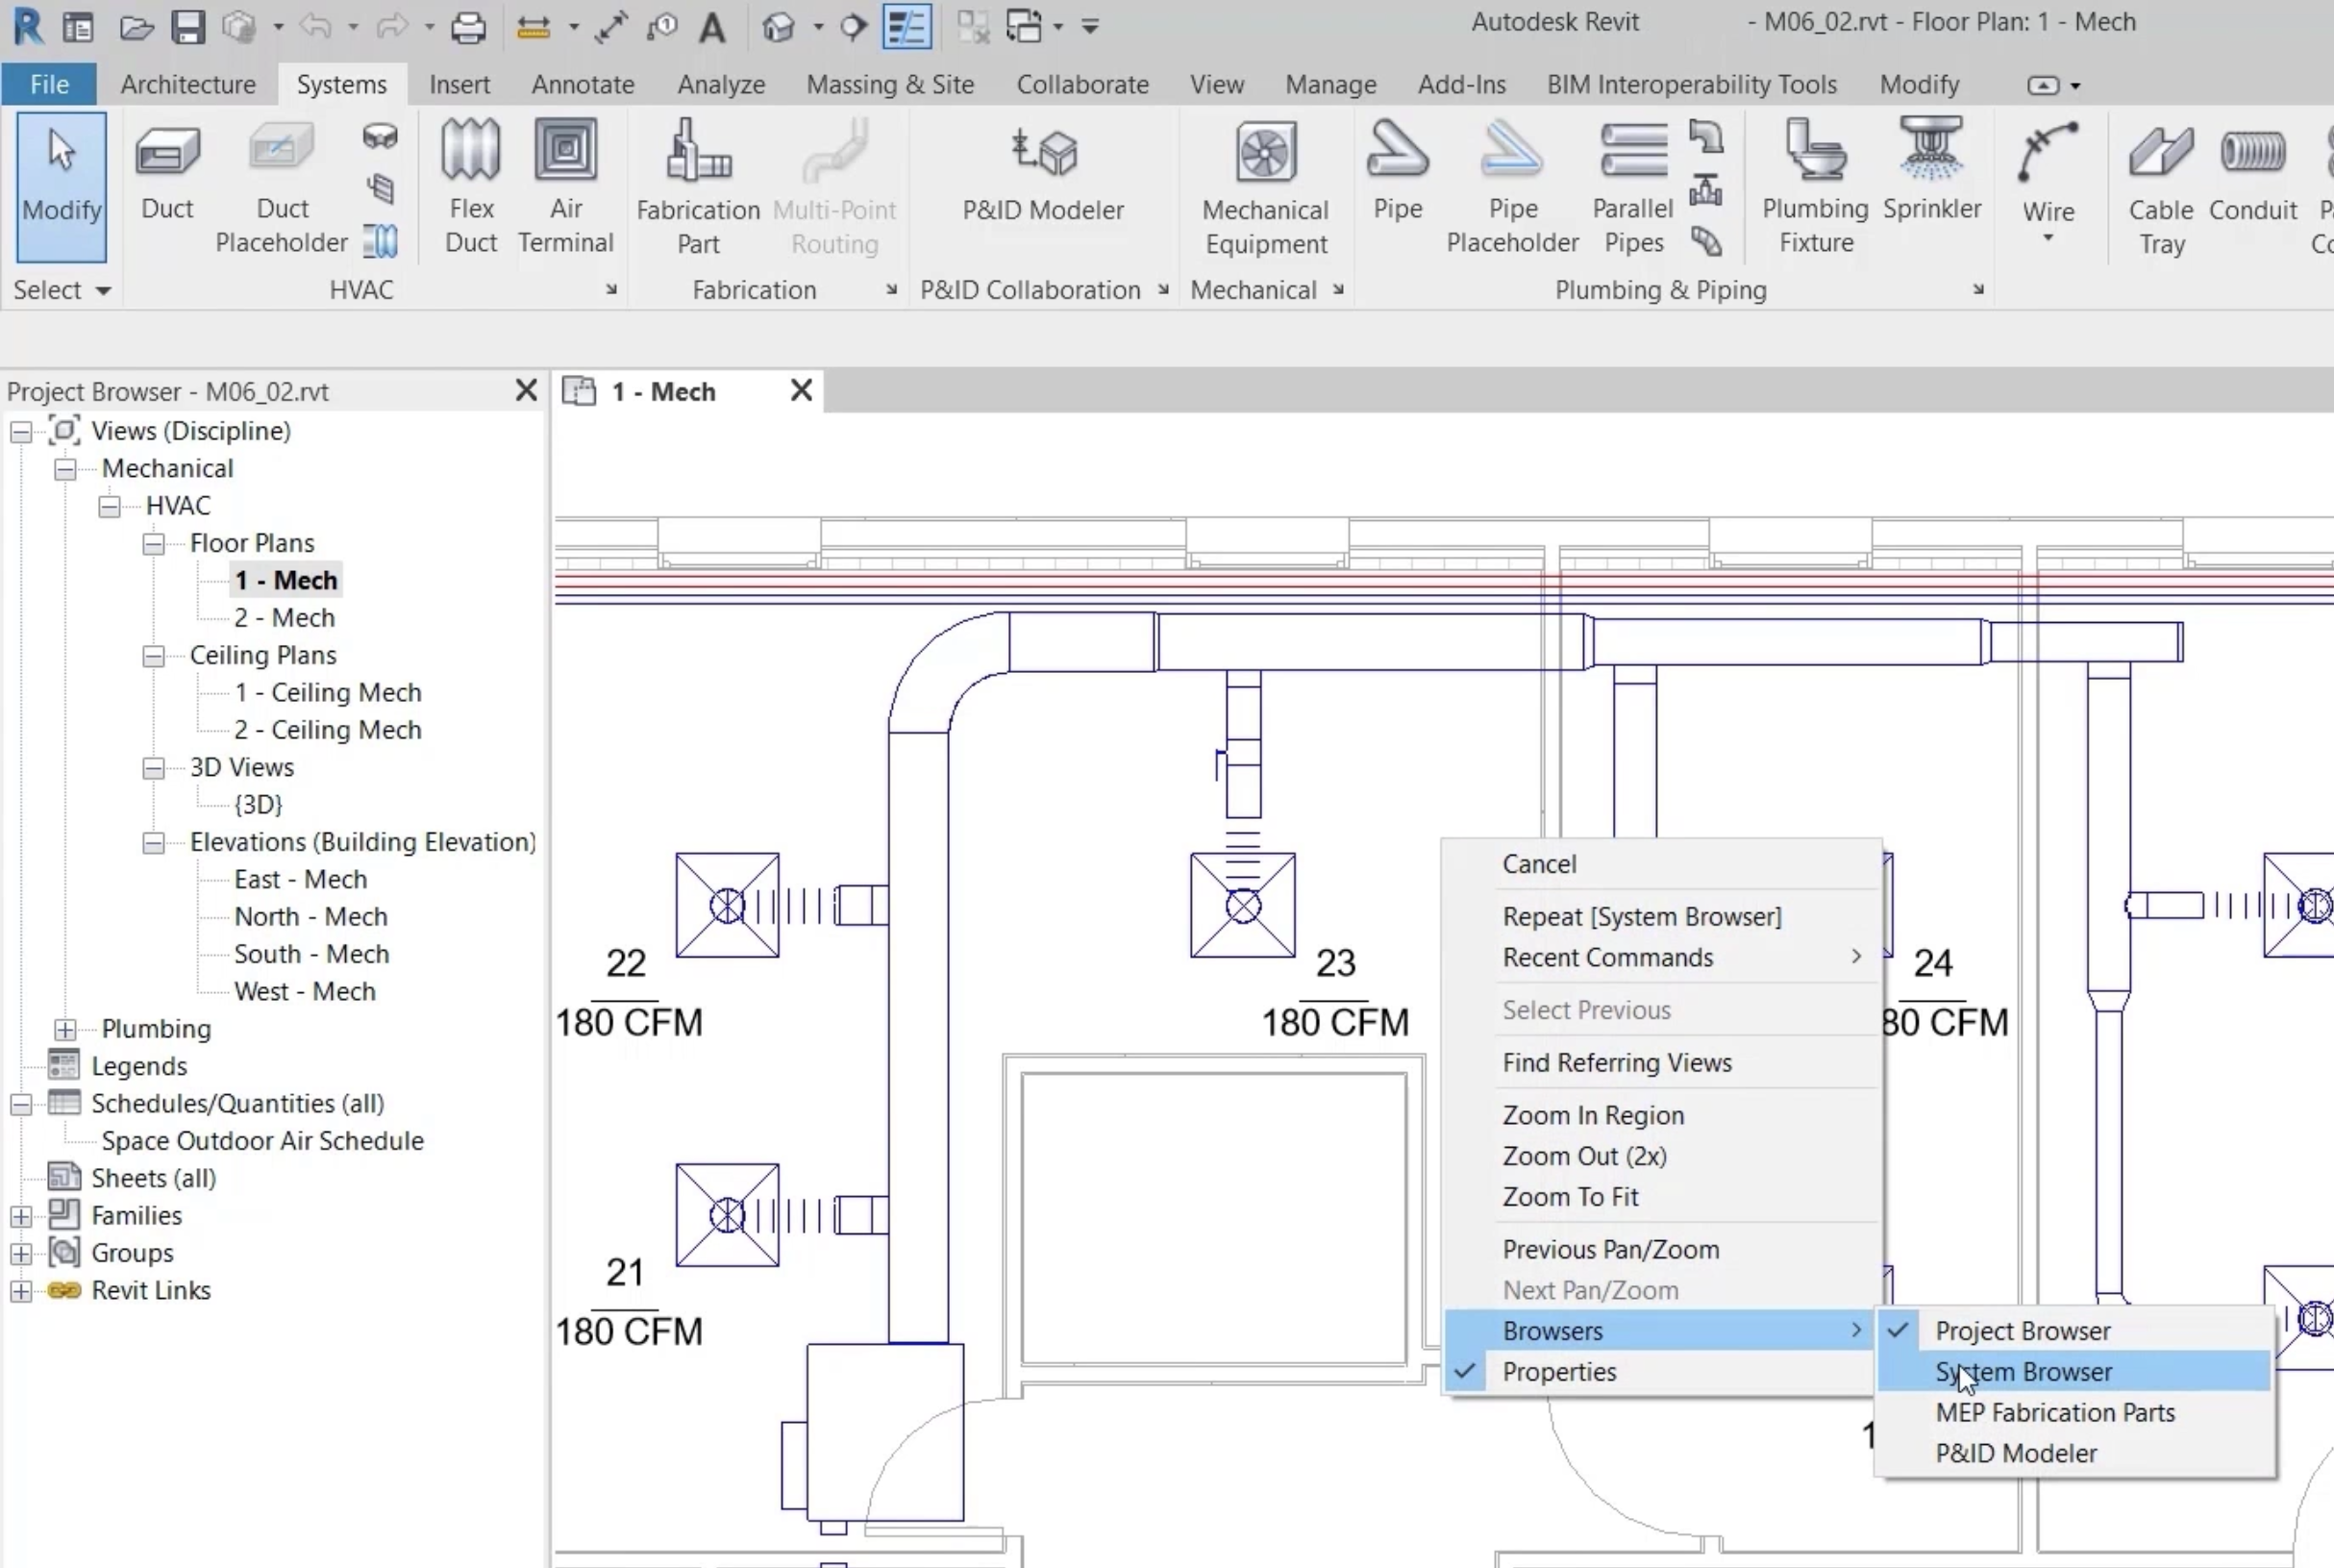
Task: Collapse the Ceiling Plans node
Action: click(x=153, y=656)
